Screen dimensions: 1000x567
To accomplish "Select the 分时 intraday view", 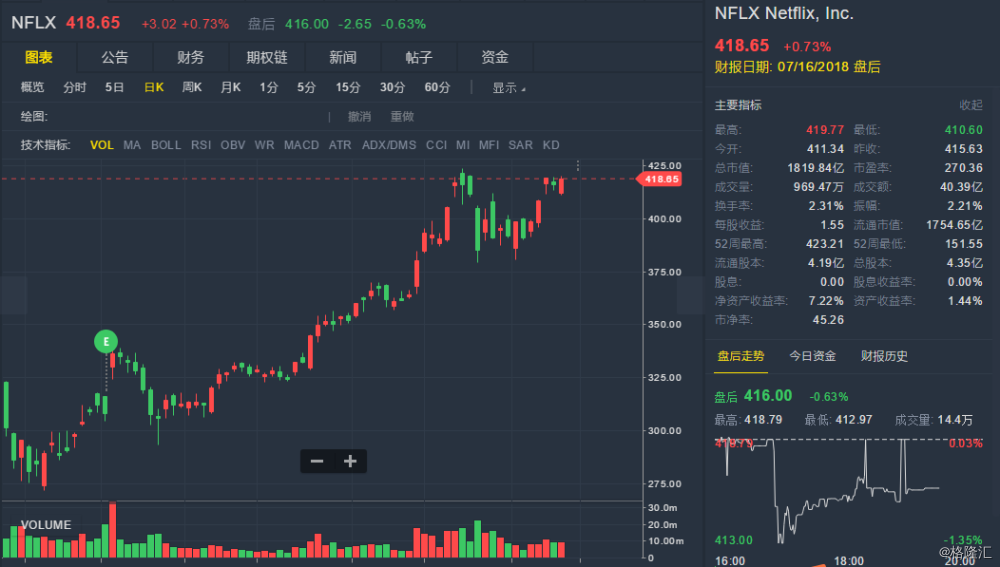I will (75, 87).
